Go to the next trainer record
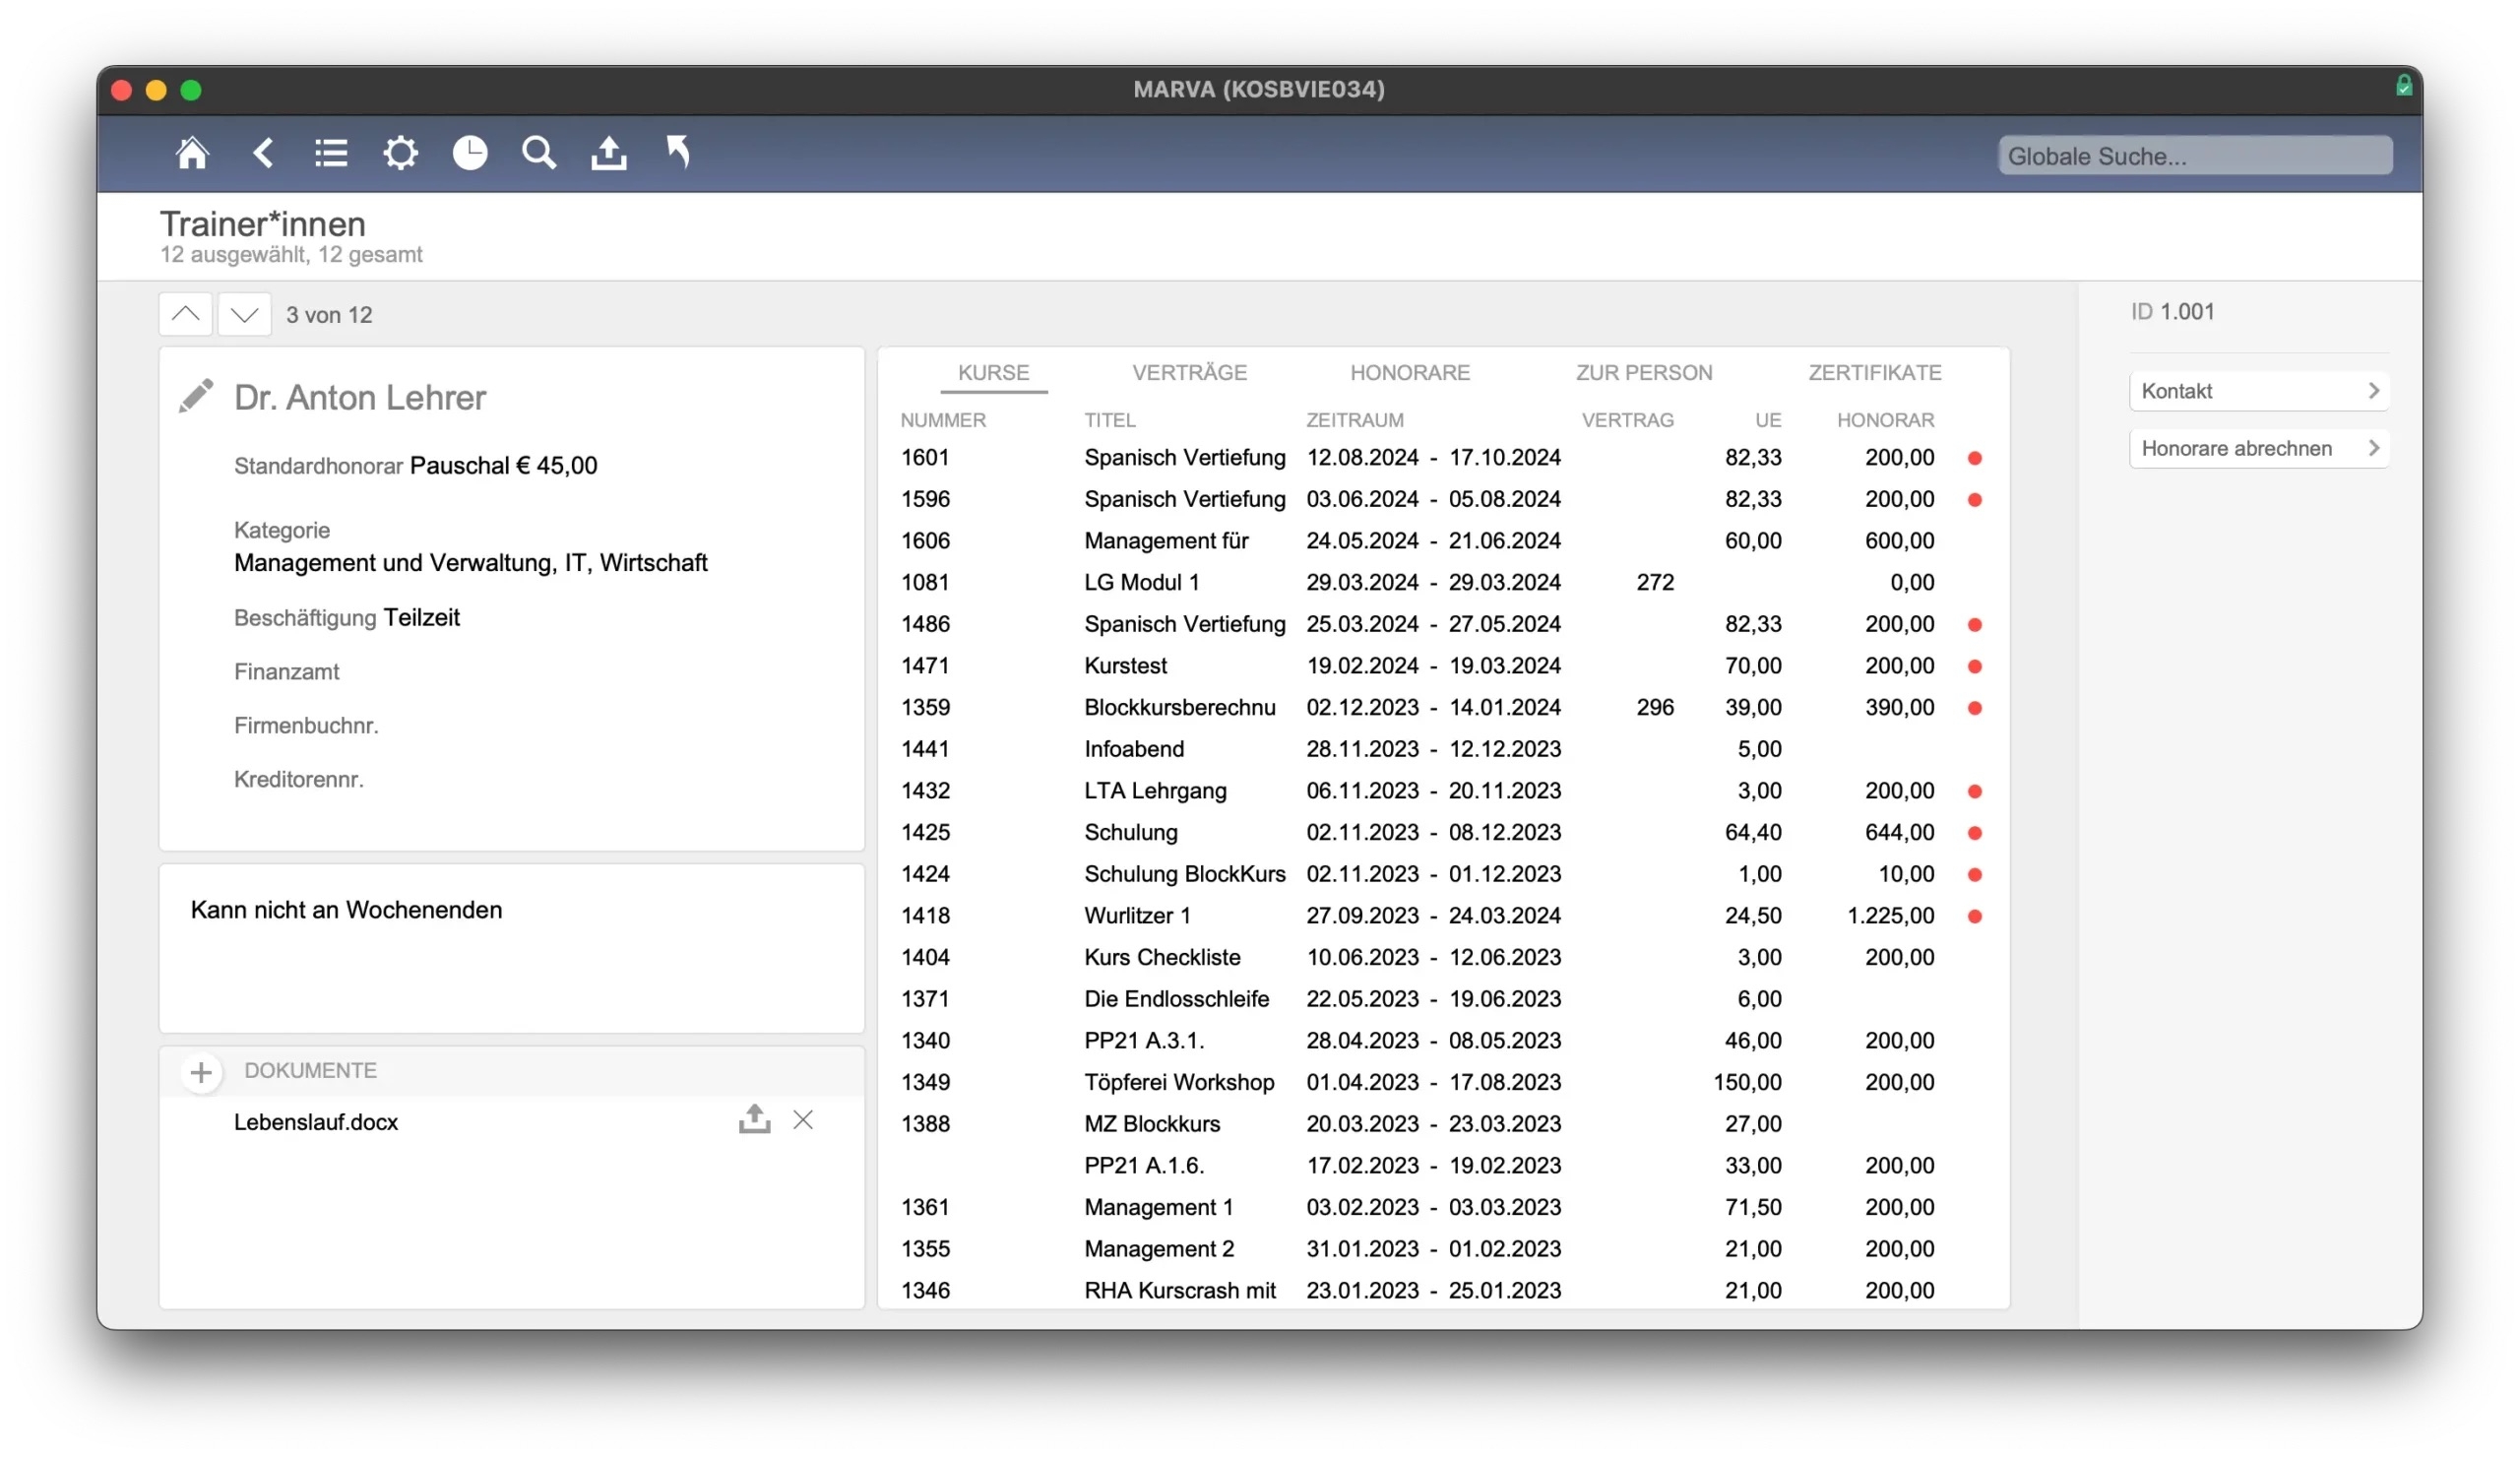This screenshot has height=1458, width=2520. pos(244,314)
